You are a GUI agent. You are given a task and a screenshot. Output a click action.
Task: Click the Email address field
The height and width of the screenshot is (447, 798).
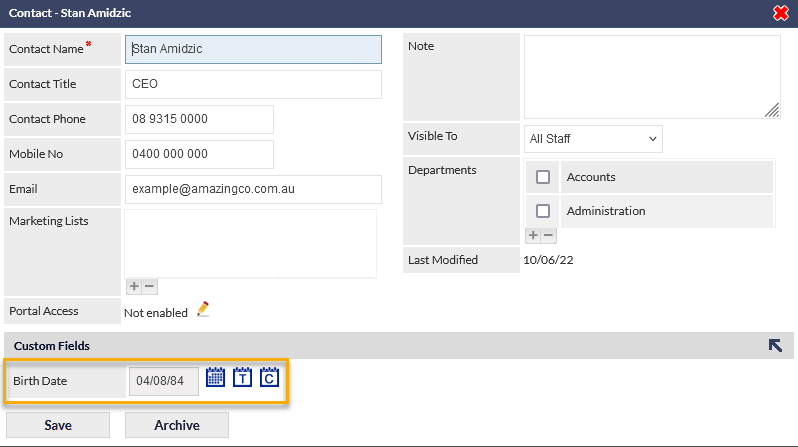pos(253,189)
